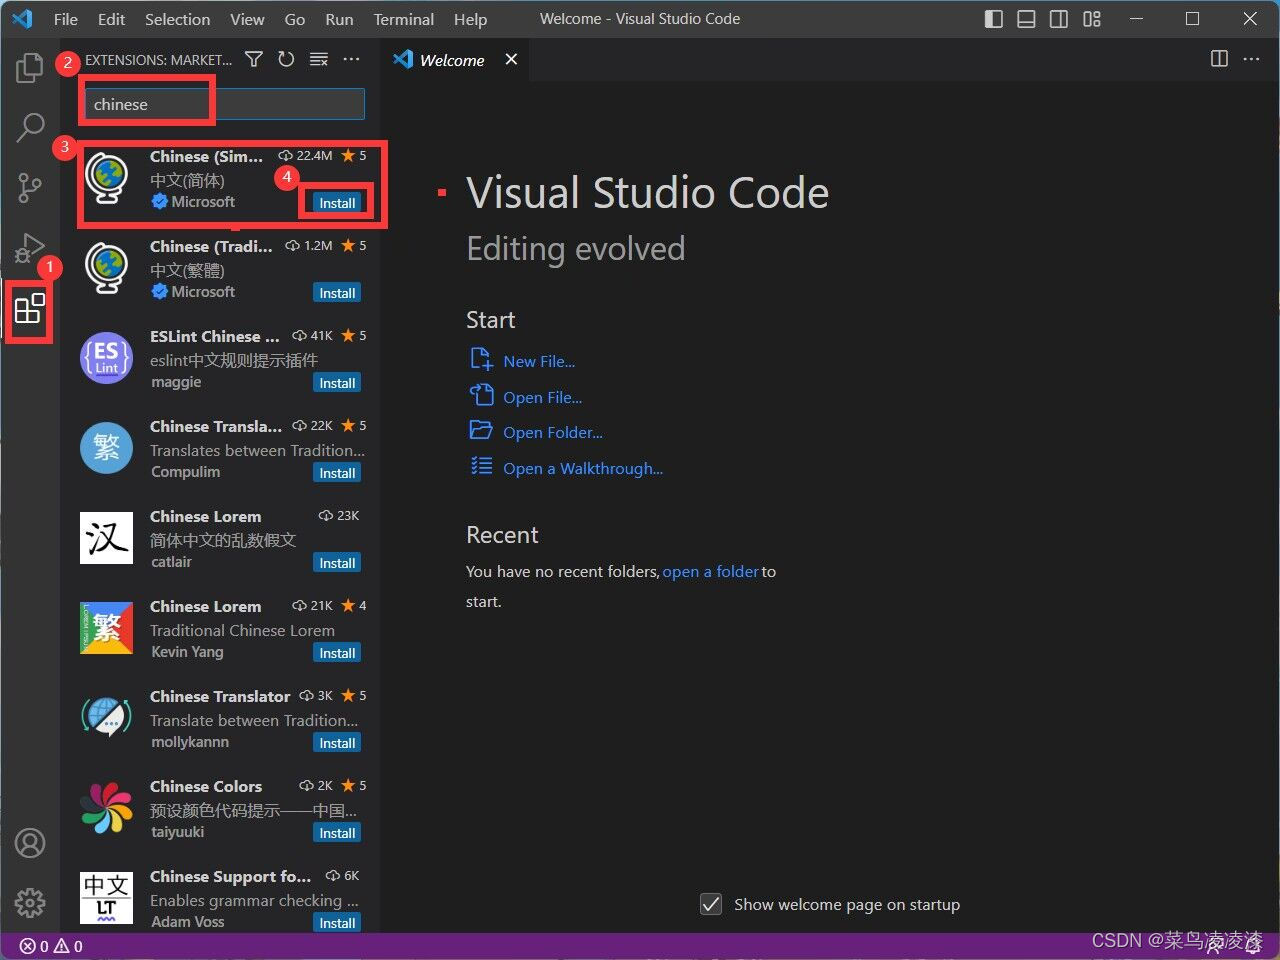Install Chinese (Simplified) language pack
Screen dimensions: 1280x960
click(x=337, y=203)
